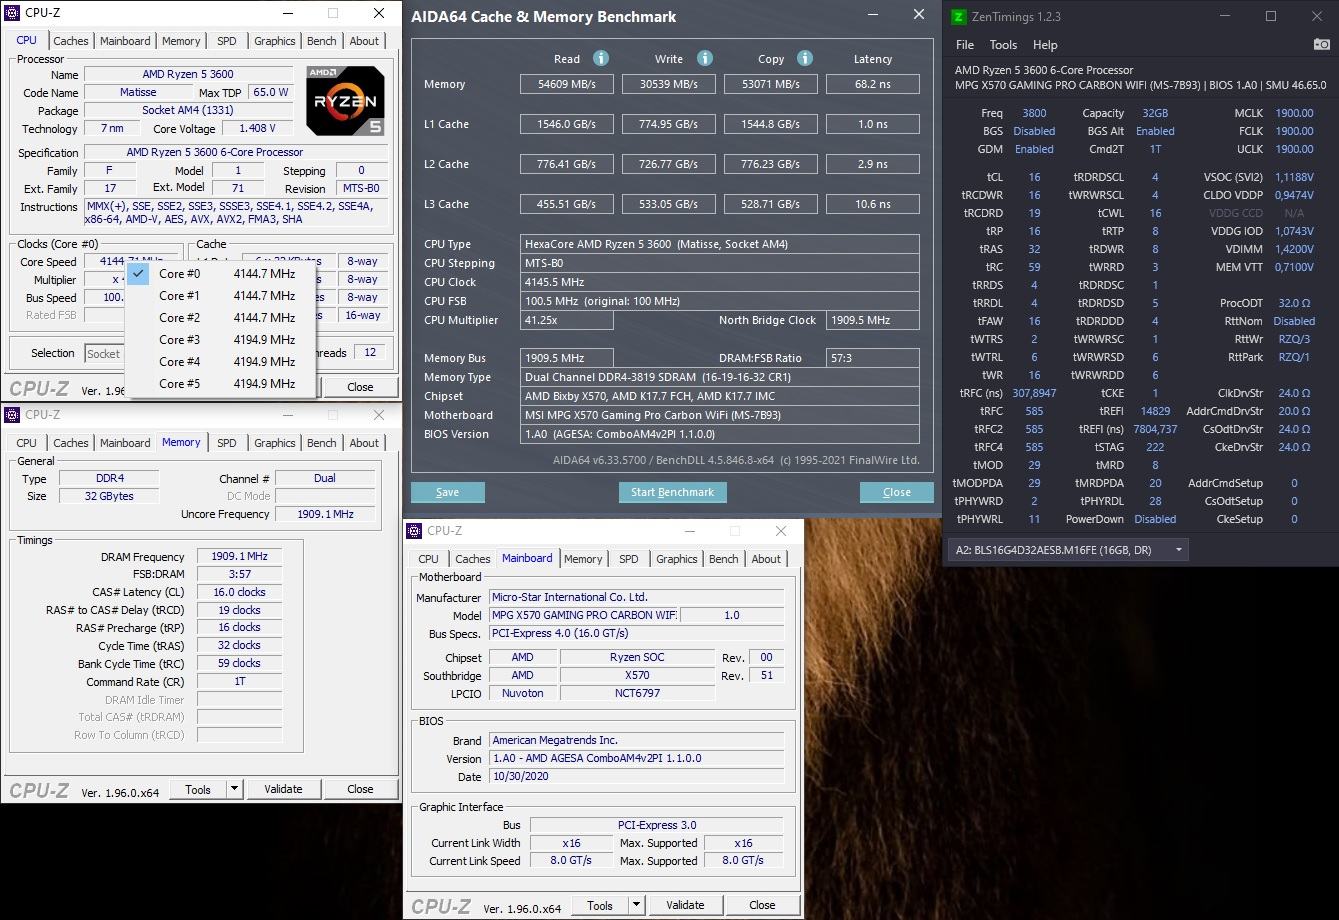This screenshot has width=1339, height=920.
Task: Select Core #3 in the core clock menu
Action: pos(221,340)
